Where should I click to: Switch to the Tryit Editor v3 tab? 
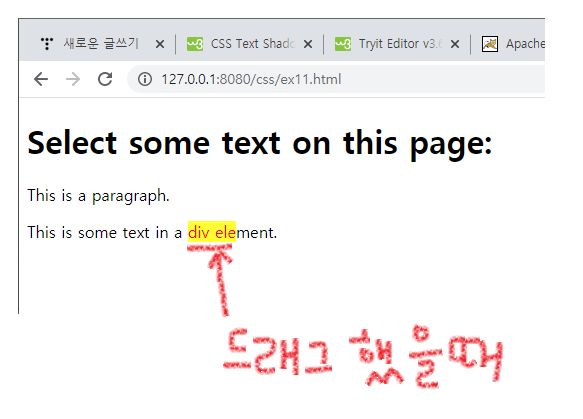400,44
